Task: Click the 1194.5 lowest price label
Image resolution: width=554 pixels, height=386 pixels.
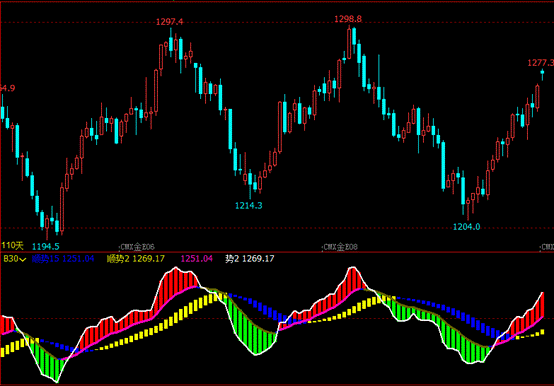Action: pyautogui.click(x=46, y=247)
